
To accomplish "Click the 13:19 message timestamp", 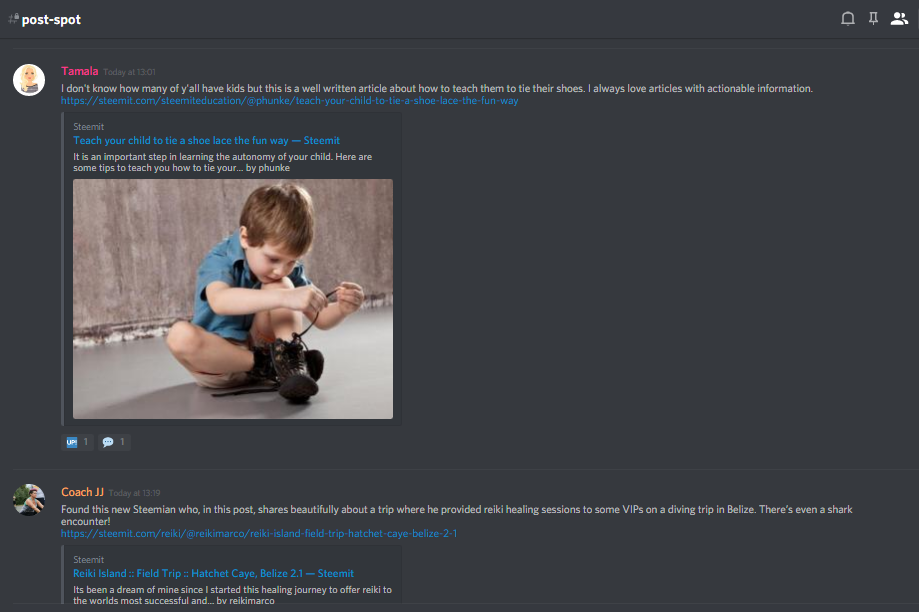I will pyautogui.click(x=134, y=493).
